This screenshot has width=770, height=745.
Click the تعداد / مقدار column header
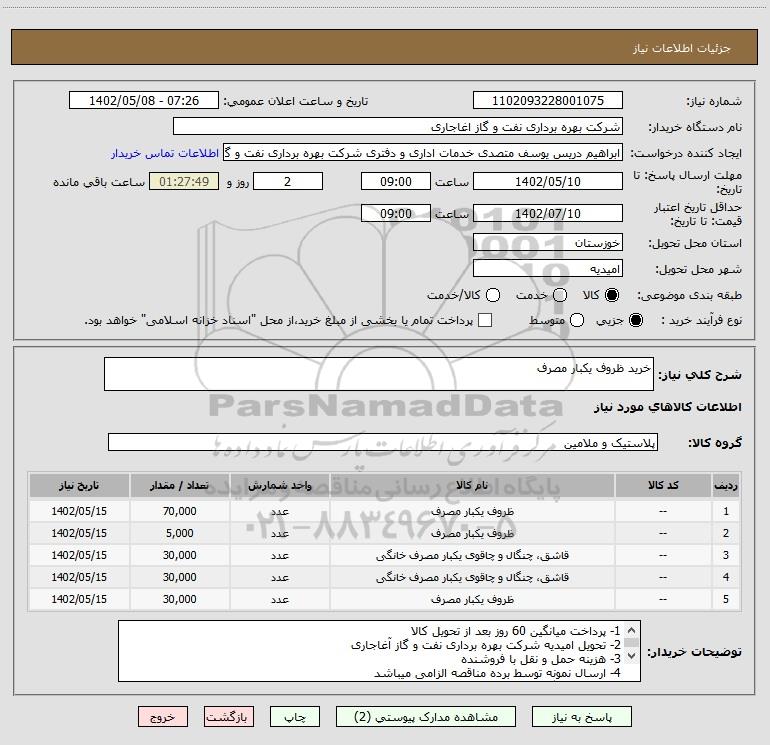tap(179, 485)
